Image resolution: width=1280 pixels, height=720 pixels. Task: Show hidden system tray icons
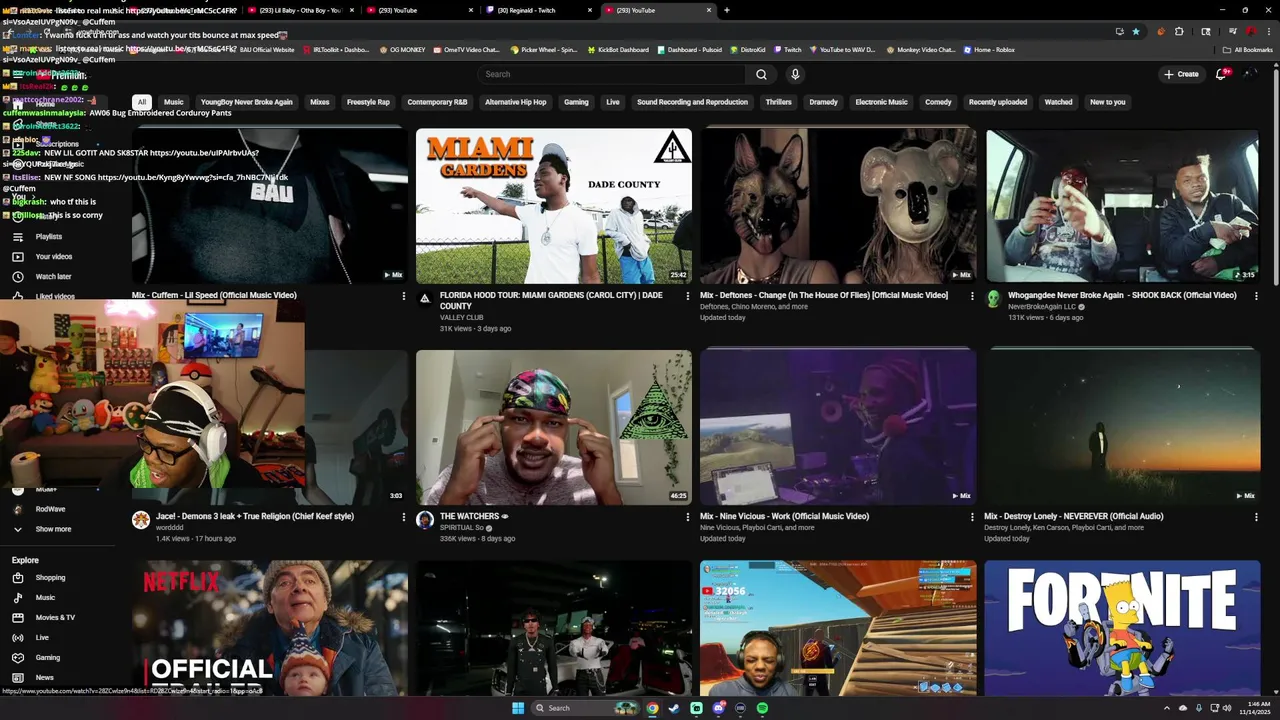[1167, 708]
